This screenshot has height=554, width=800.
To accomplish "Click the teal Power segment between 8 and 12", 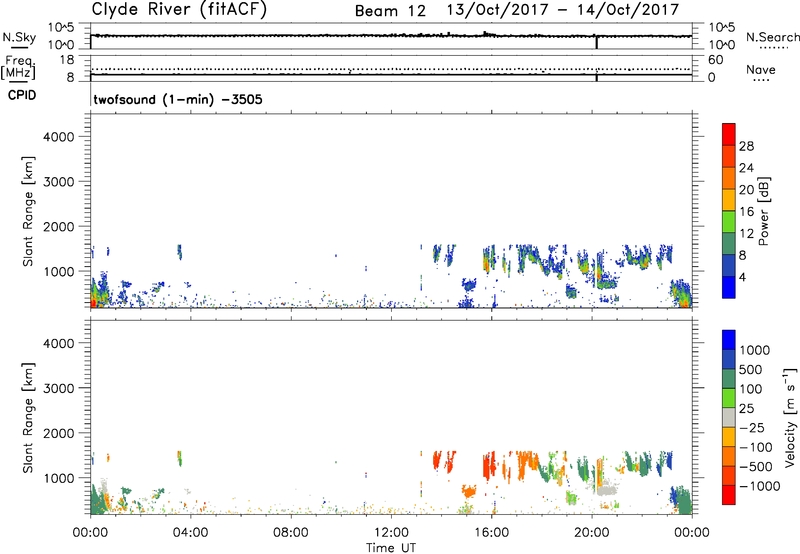I will click(729, 243).
